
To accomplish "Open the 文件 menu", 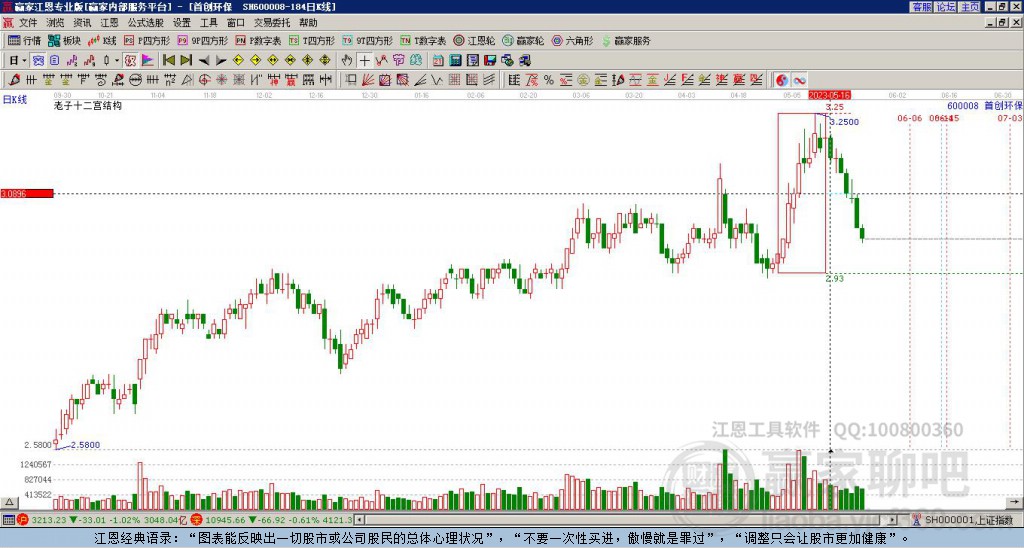I will click(x=28, y=23).
